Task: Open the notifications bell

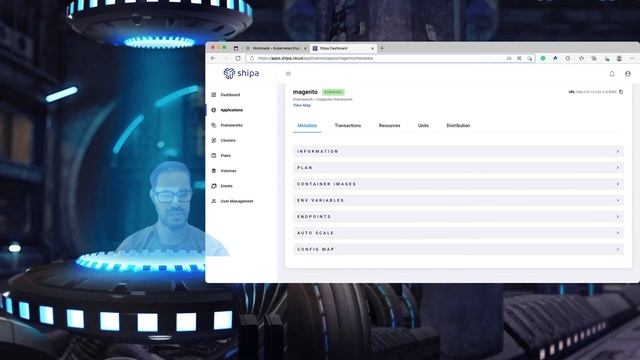Action: point(612,74)
